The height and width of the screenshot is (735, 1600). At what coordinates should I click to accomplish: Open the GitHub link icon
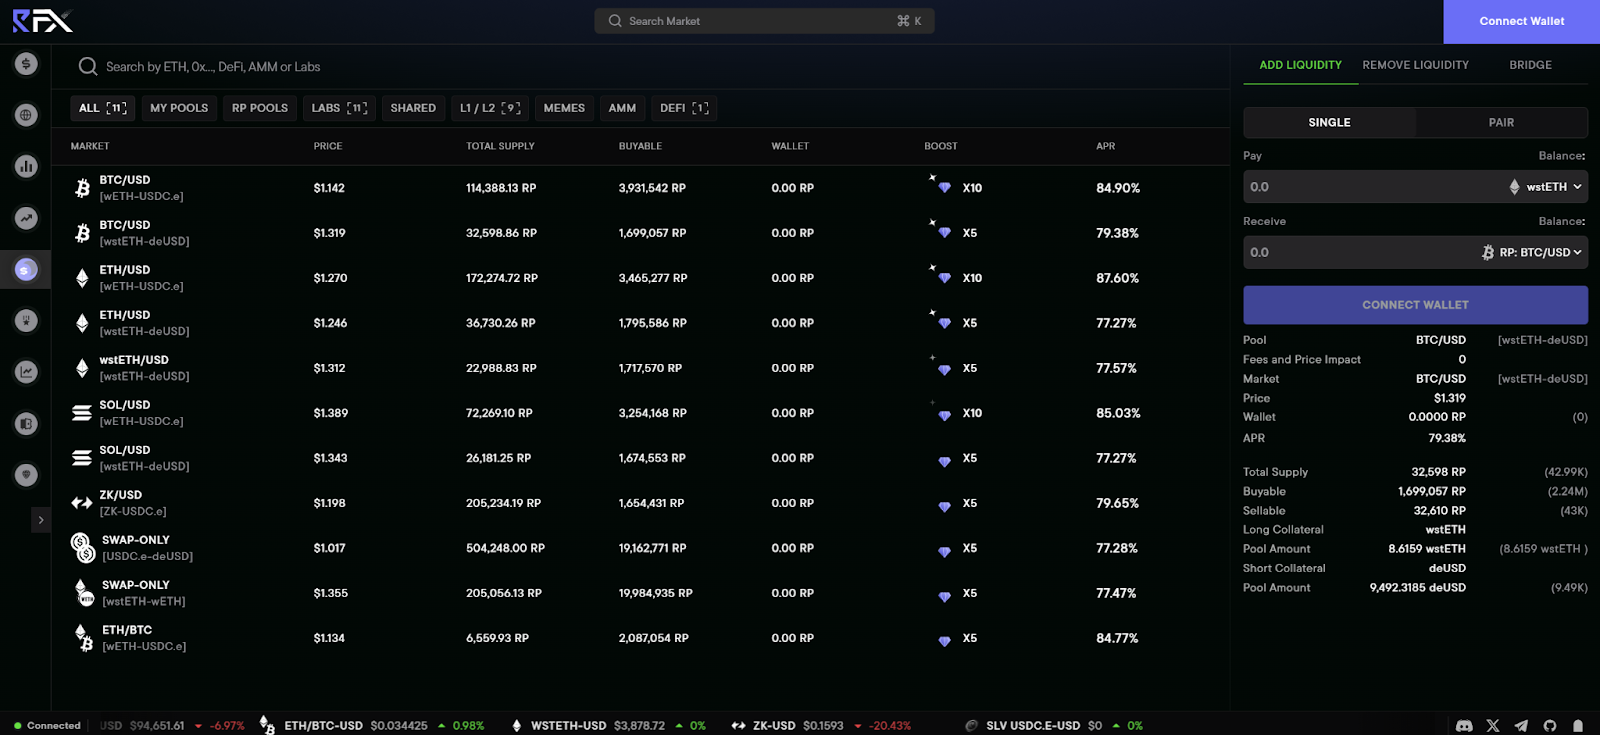click(x=1550, y=726)
